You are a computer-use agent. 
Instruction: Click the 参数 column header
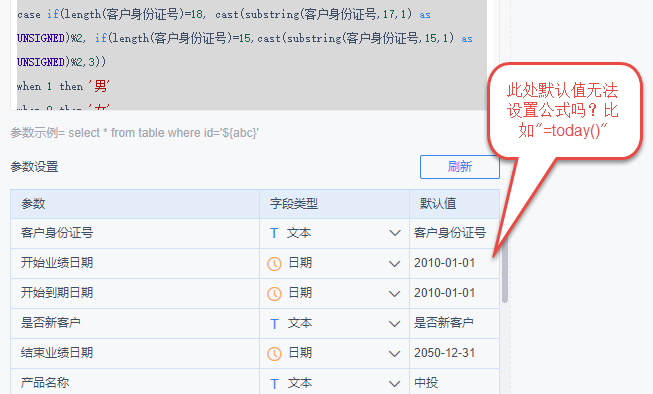tap(135, 204)
